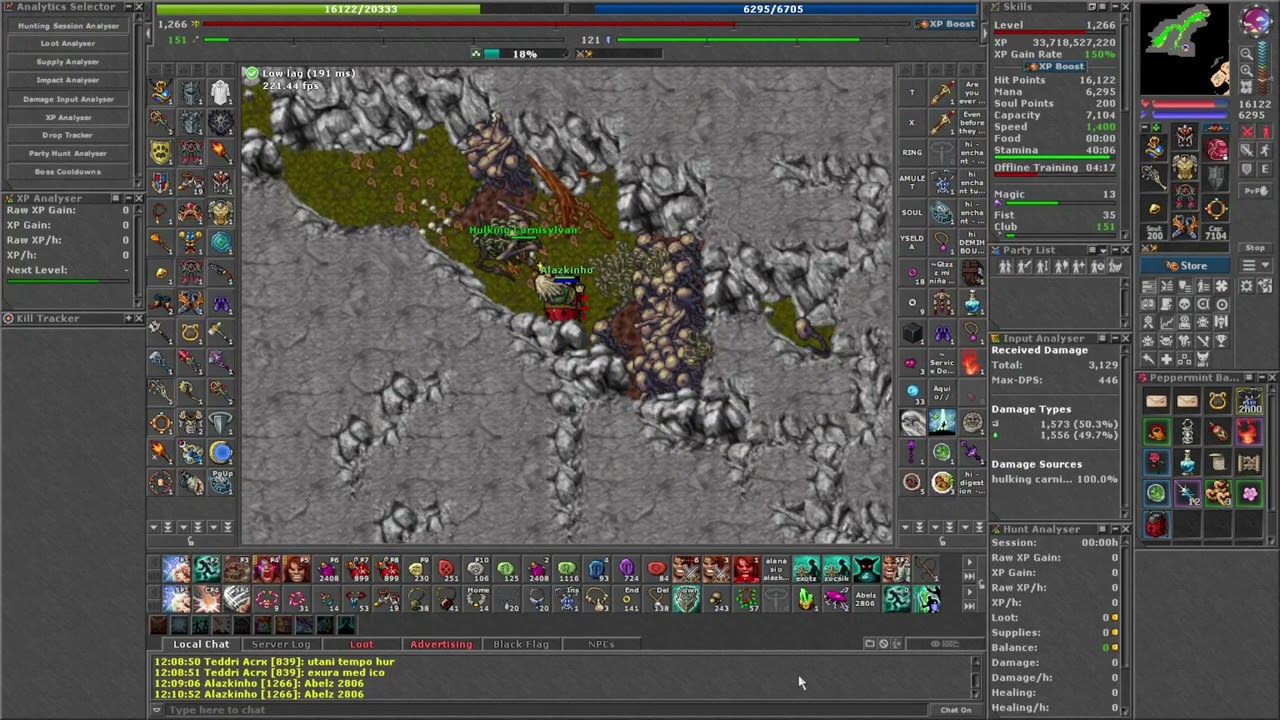Click the white robe item icon
The height and width of the screenshot is (720, 1280).
[220, 93]
